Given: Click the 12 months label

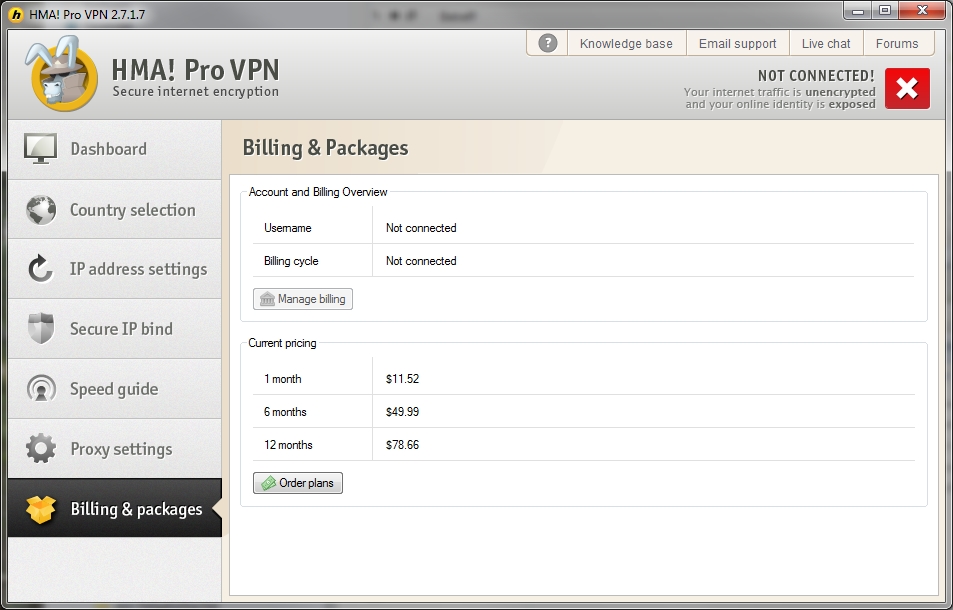Looking at the screenshot, I should [x=288, y=445].
